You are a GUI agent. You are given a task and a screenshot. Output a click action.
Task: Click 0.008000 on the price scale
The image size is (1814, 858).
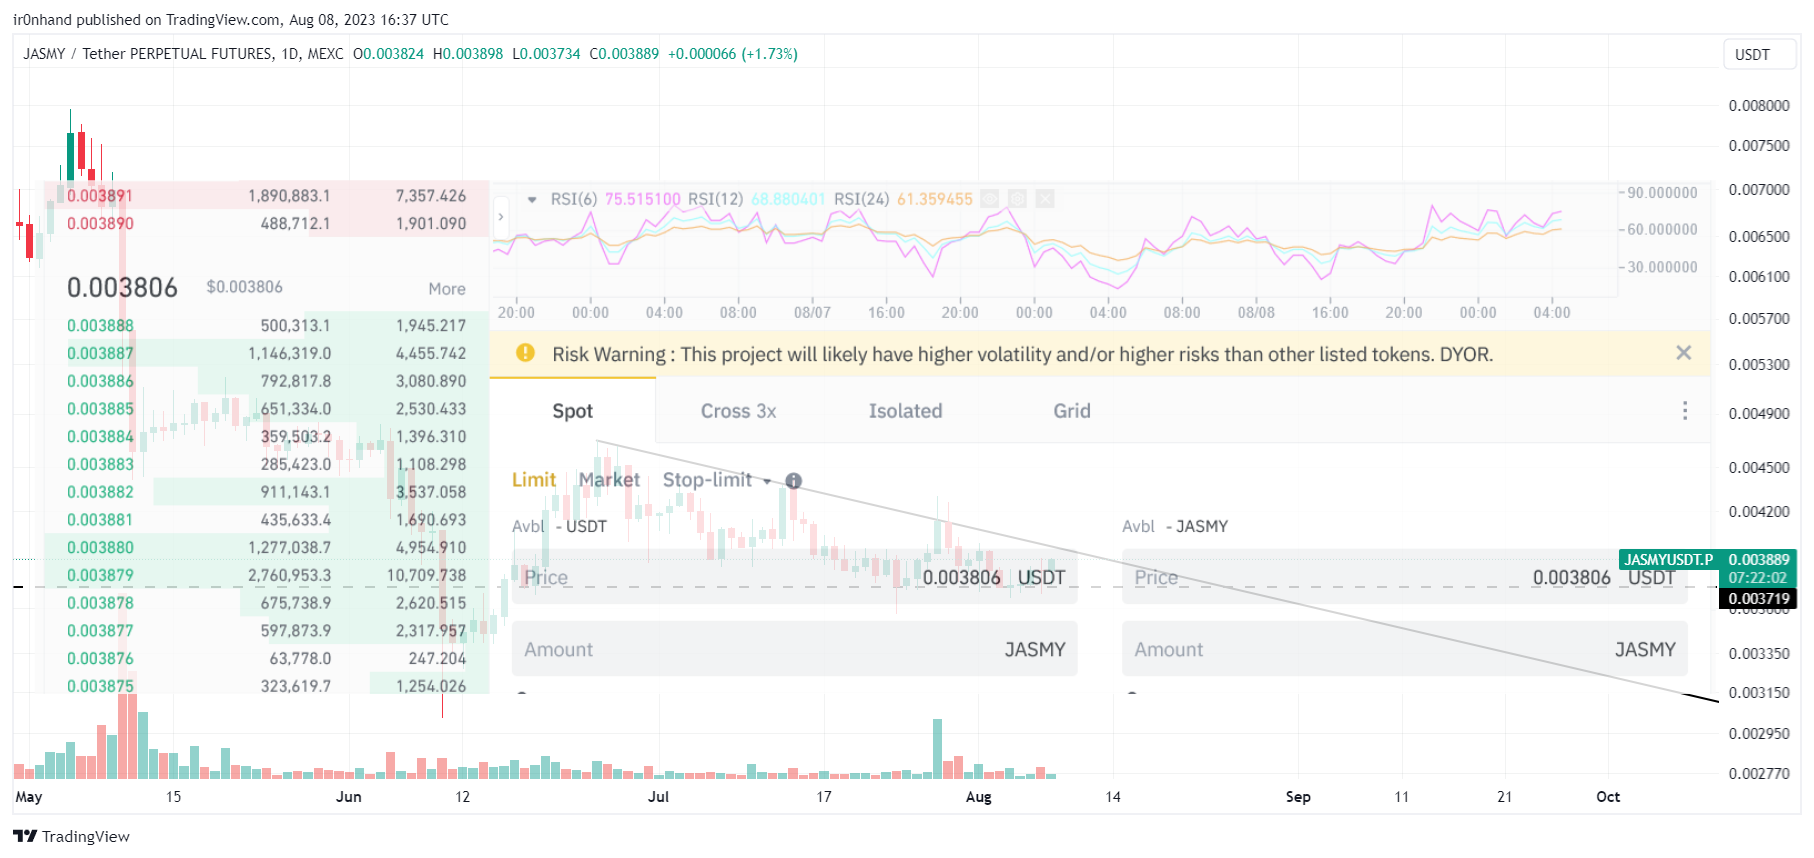coord(1759,106)
